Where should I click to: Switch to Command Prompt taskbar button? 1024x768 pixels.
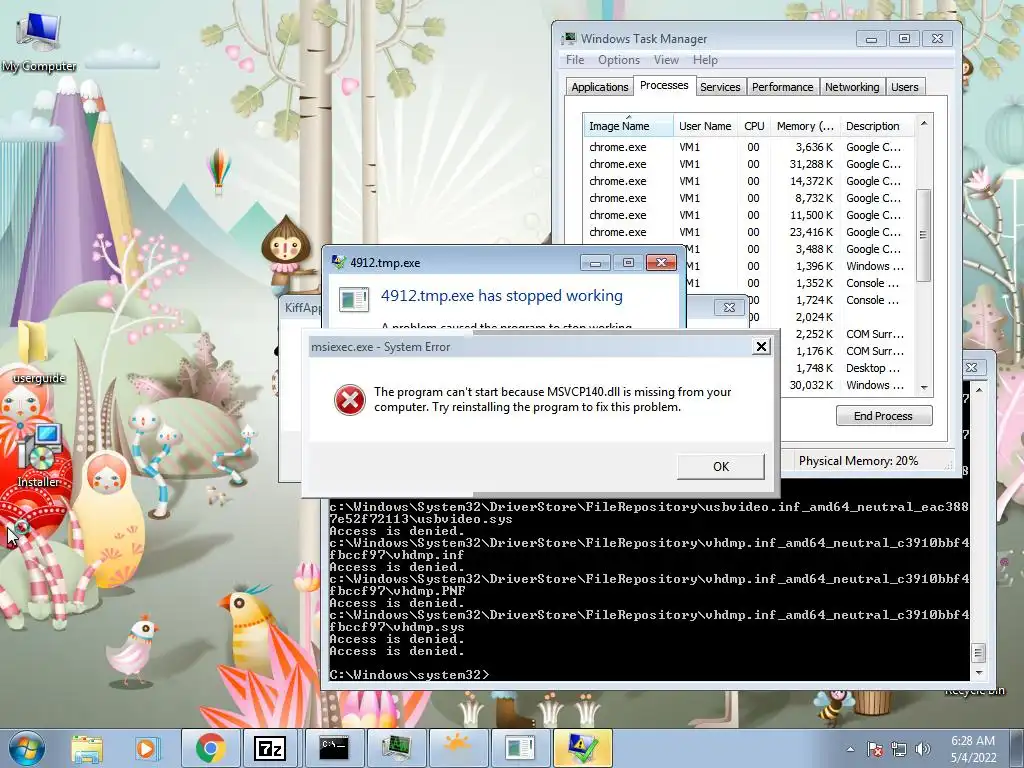coord(334,748)
